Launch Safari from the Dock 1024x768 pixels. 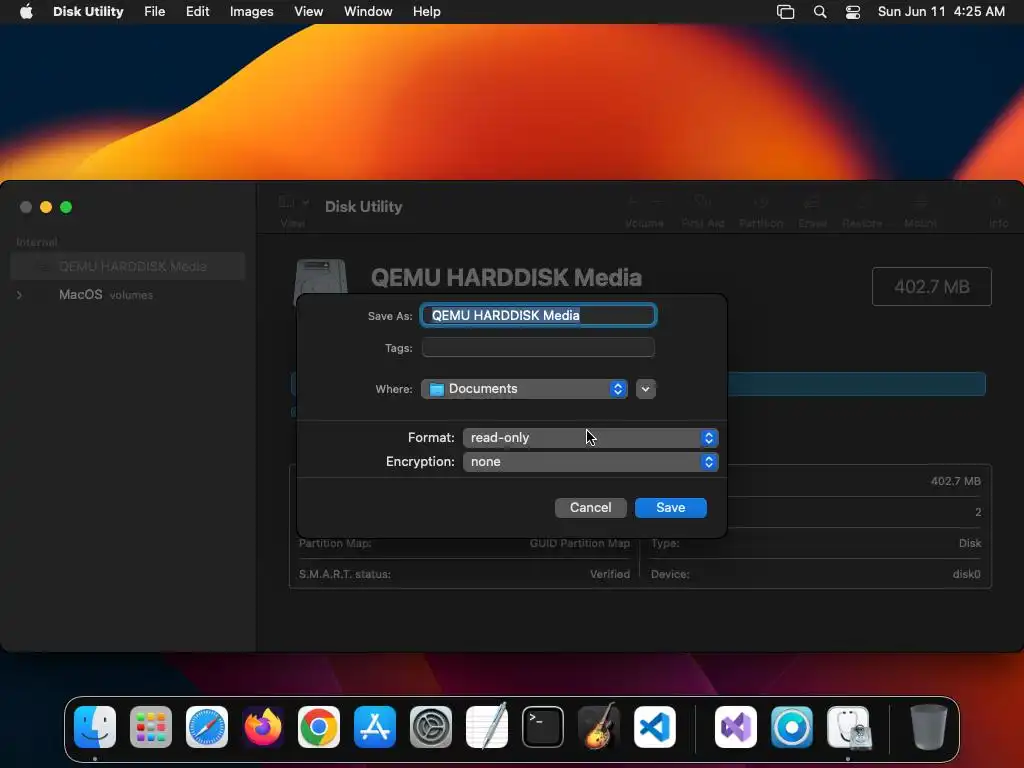(207, 727)
